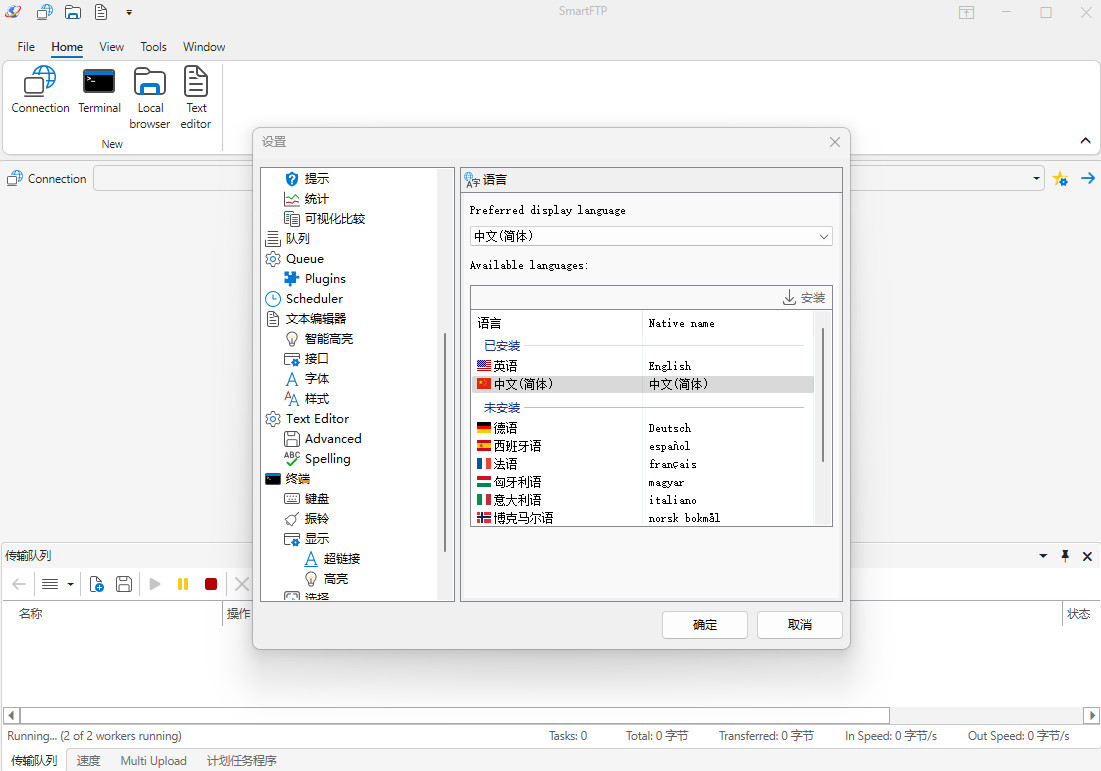The image size is (1101, 771).
Task: Pin the 传输队列 panel
Action: click(1065, 555)
